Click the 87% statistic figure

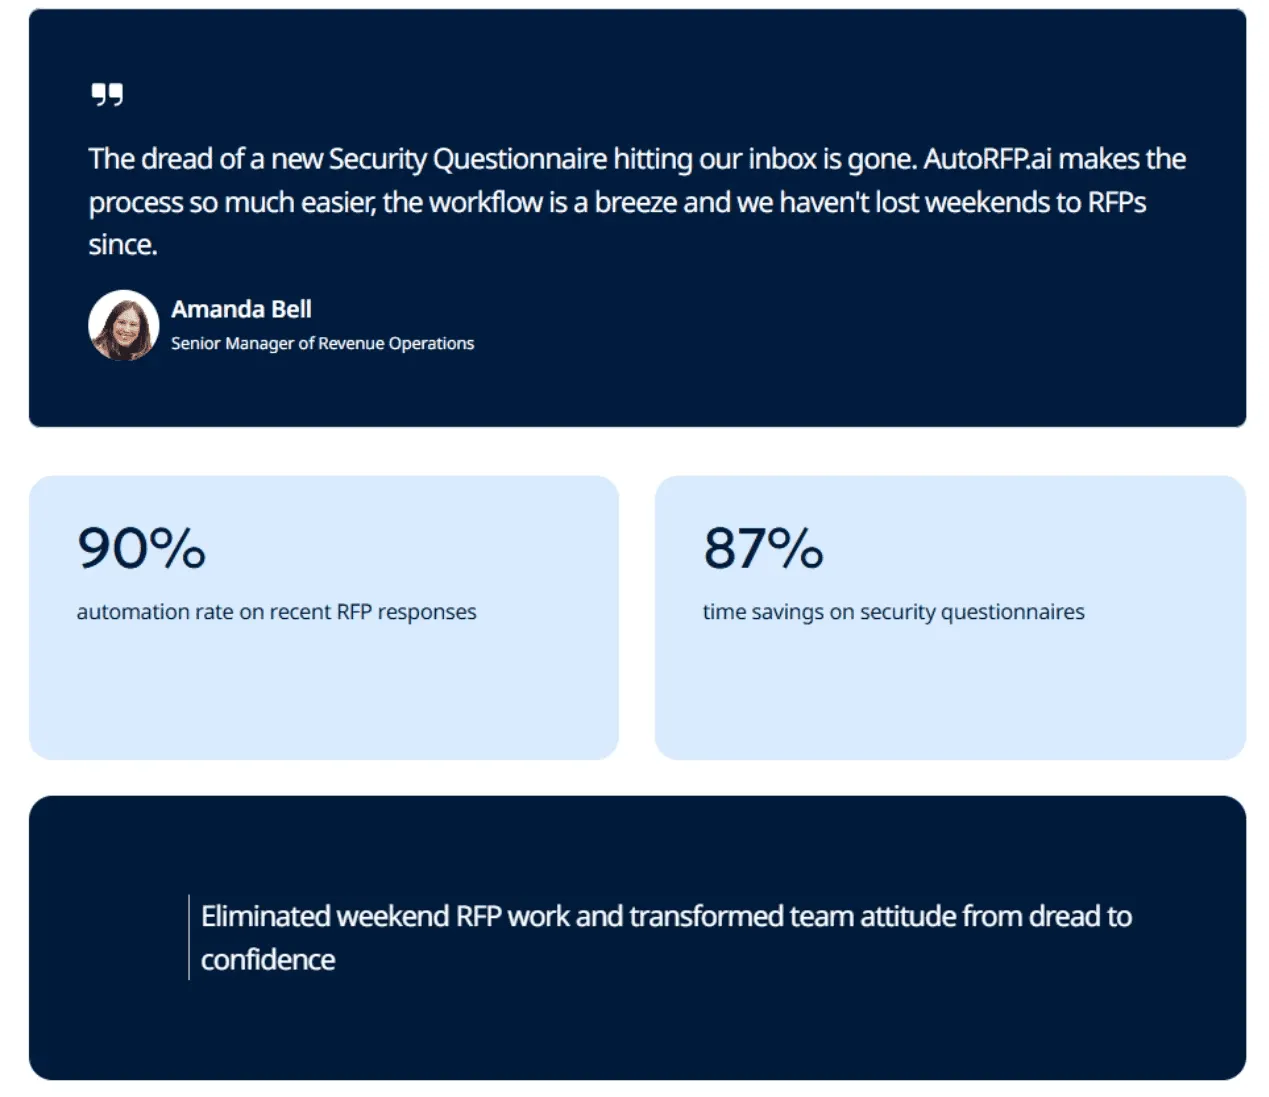tap(763, 548)
